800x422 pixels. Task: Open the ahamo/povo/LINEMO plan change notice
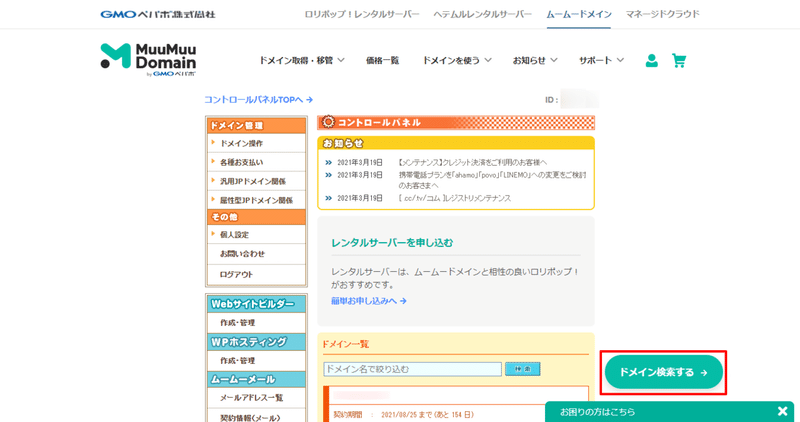click(x=492, y=180)
